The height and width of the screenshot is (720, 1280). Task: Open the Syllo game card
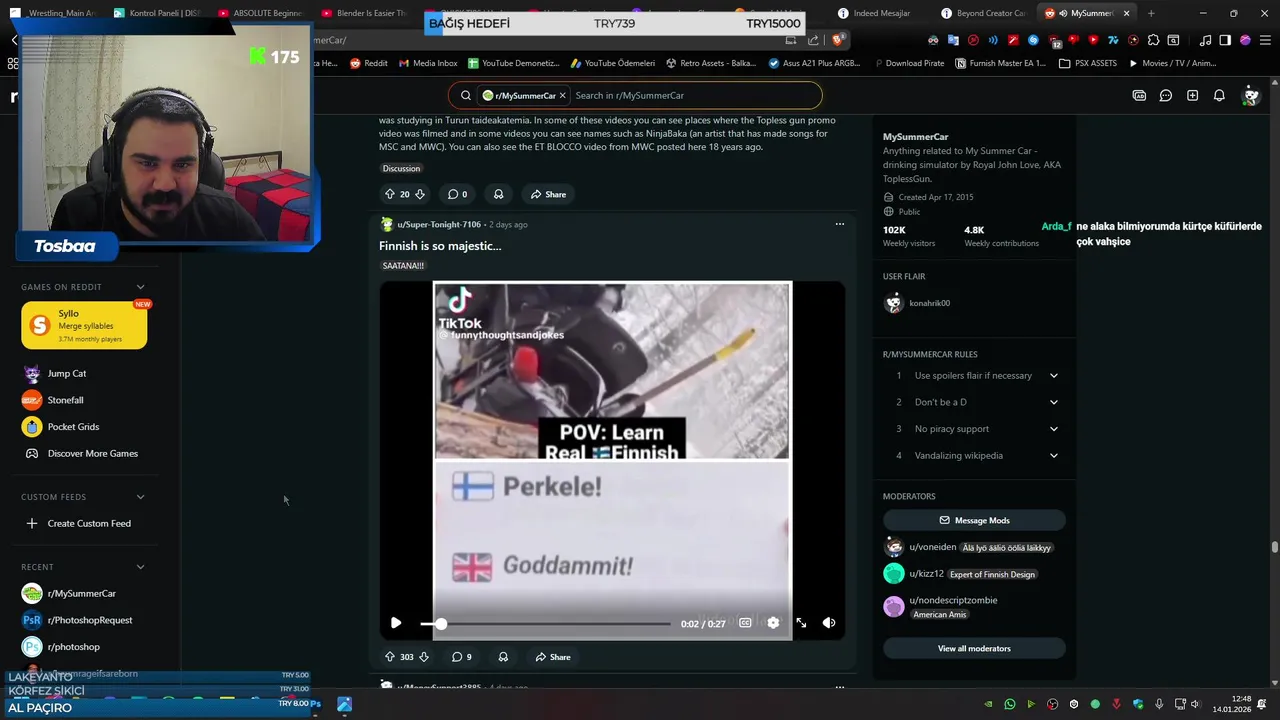point(84,326)
